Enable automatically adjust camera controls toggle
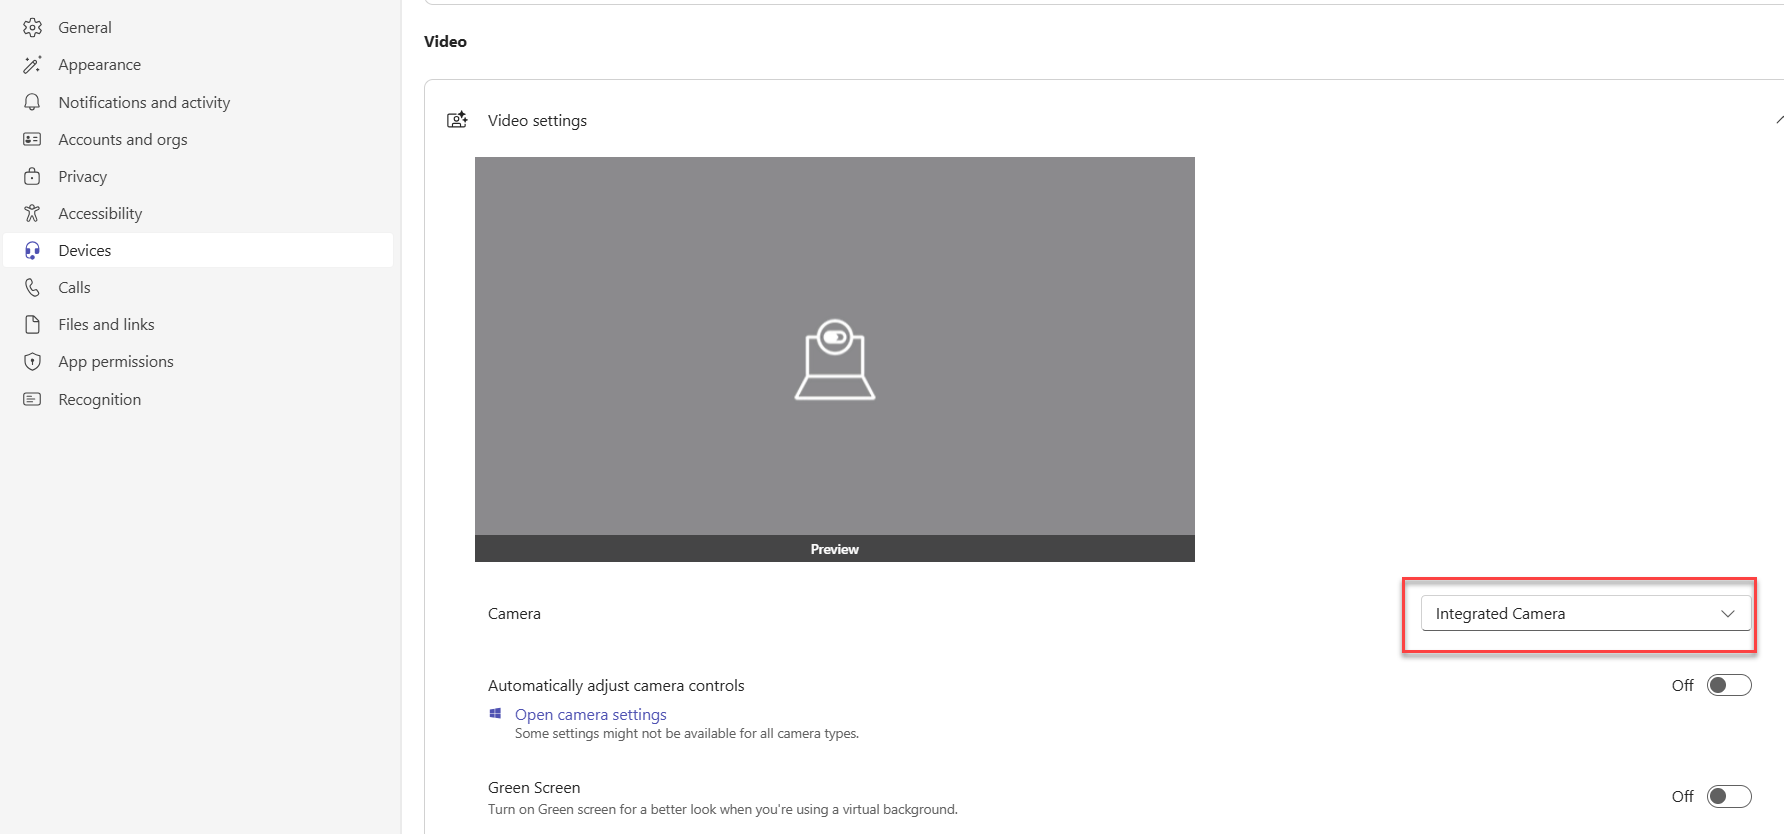Screen dimensions: 1784x834 (x=1728, y=685)
